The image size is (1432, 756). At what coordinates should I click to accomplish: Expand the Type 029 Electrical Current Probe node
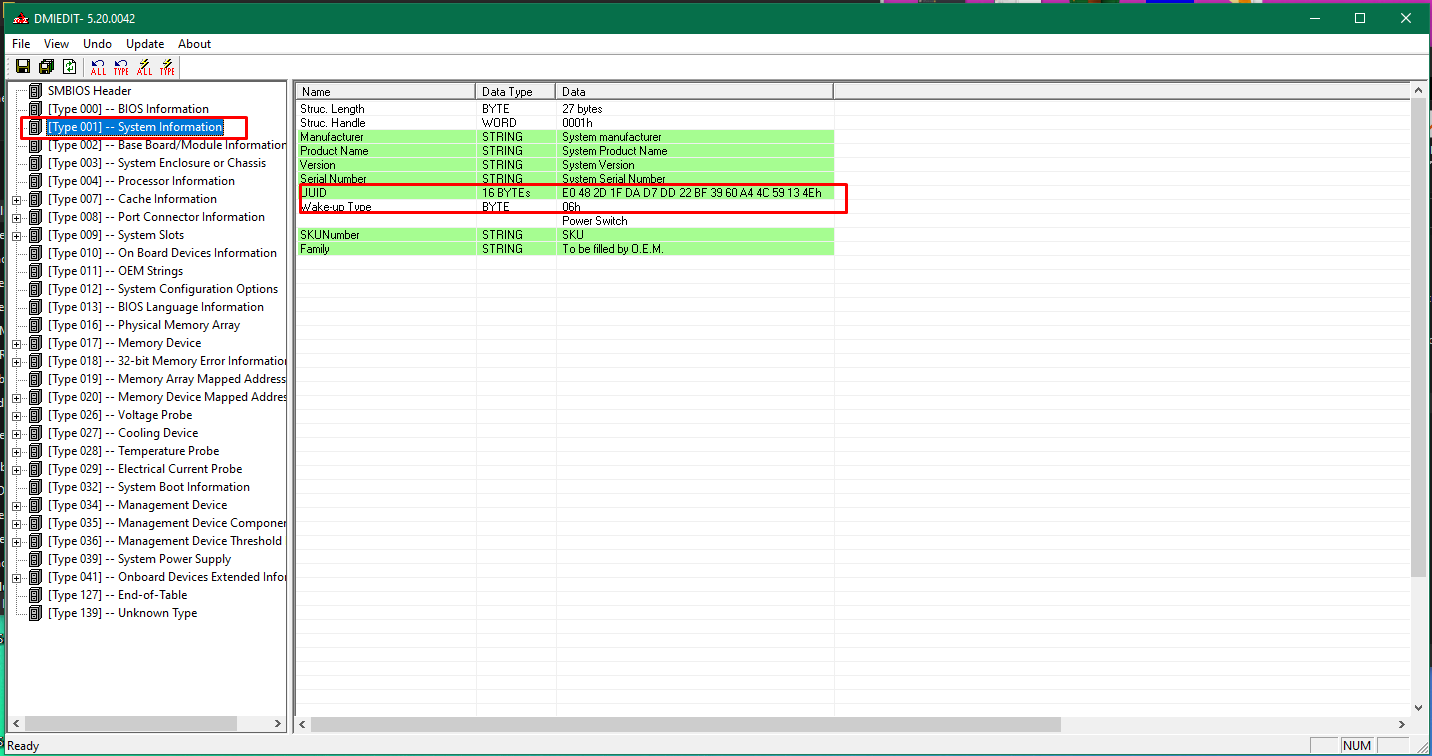click(16, 469)
